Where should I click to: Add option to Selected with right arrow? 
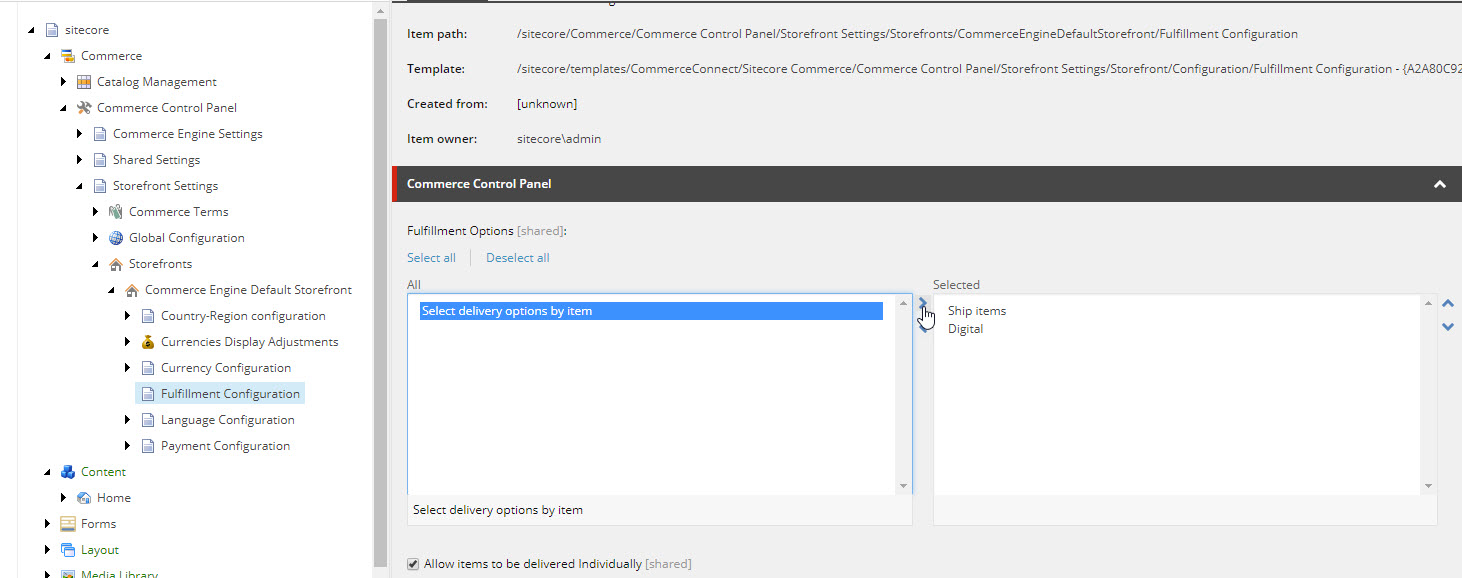(x=923, y=301)
